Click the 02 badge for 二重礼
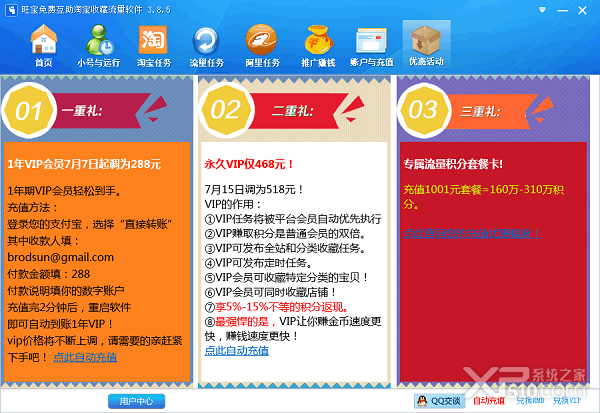The image size is (600, 413). (227, 110)
